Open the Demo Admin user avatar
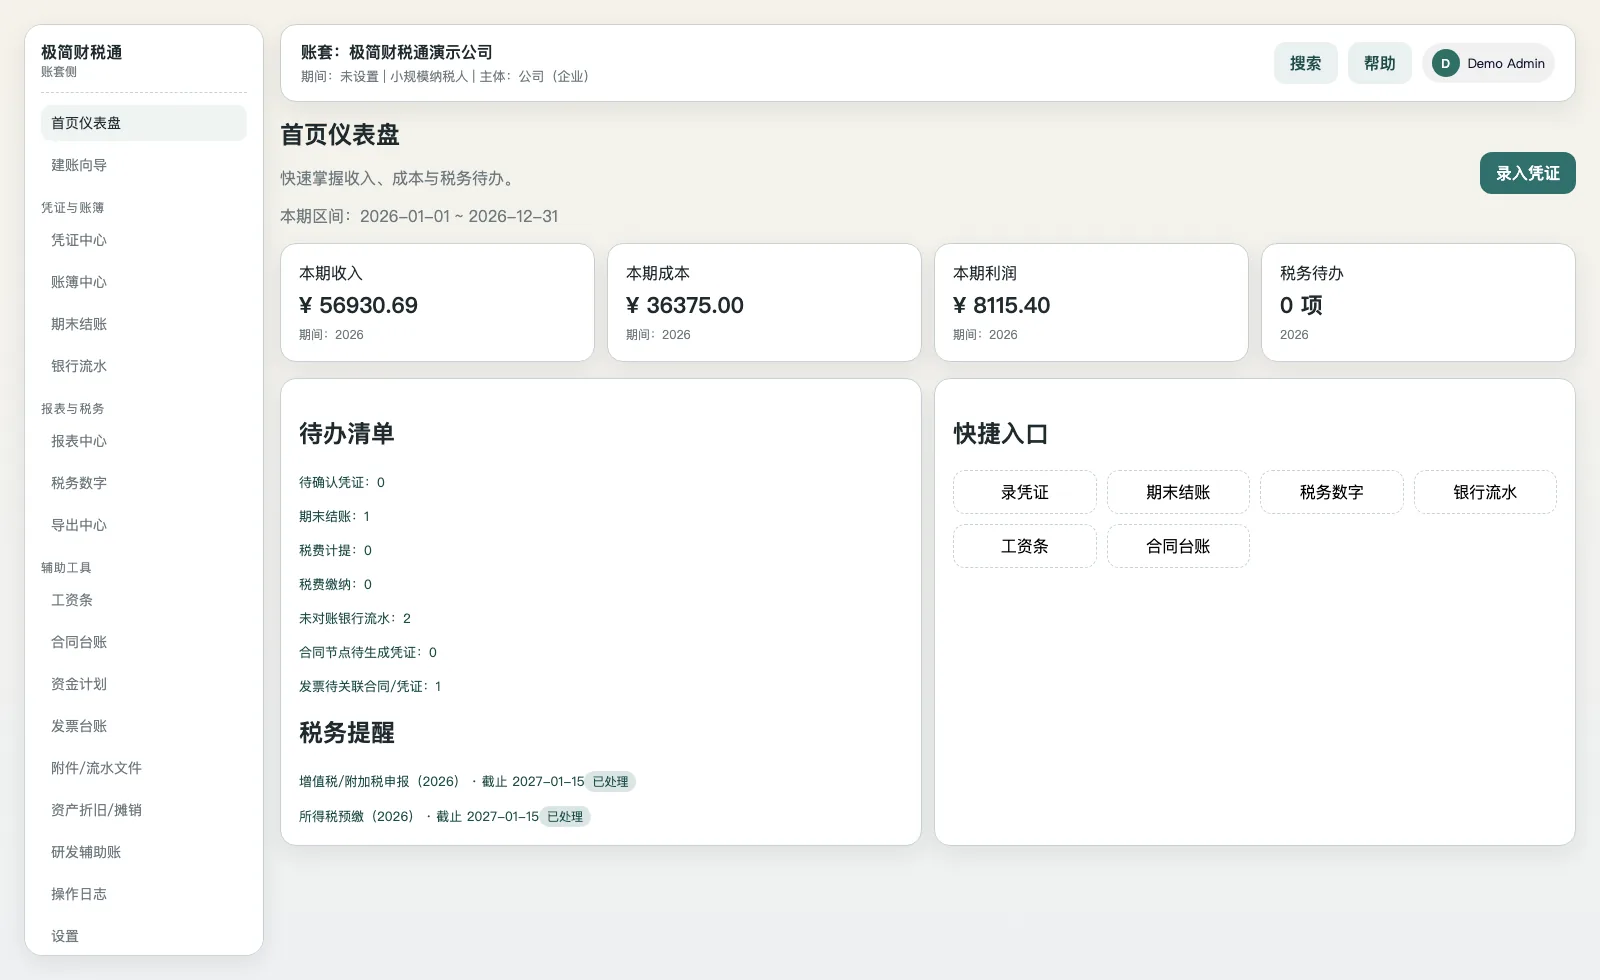 pos(1488,63)
